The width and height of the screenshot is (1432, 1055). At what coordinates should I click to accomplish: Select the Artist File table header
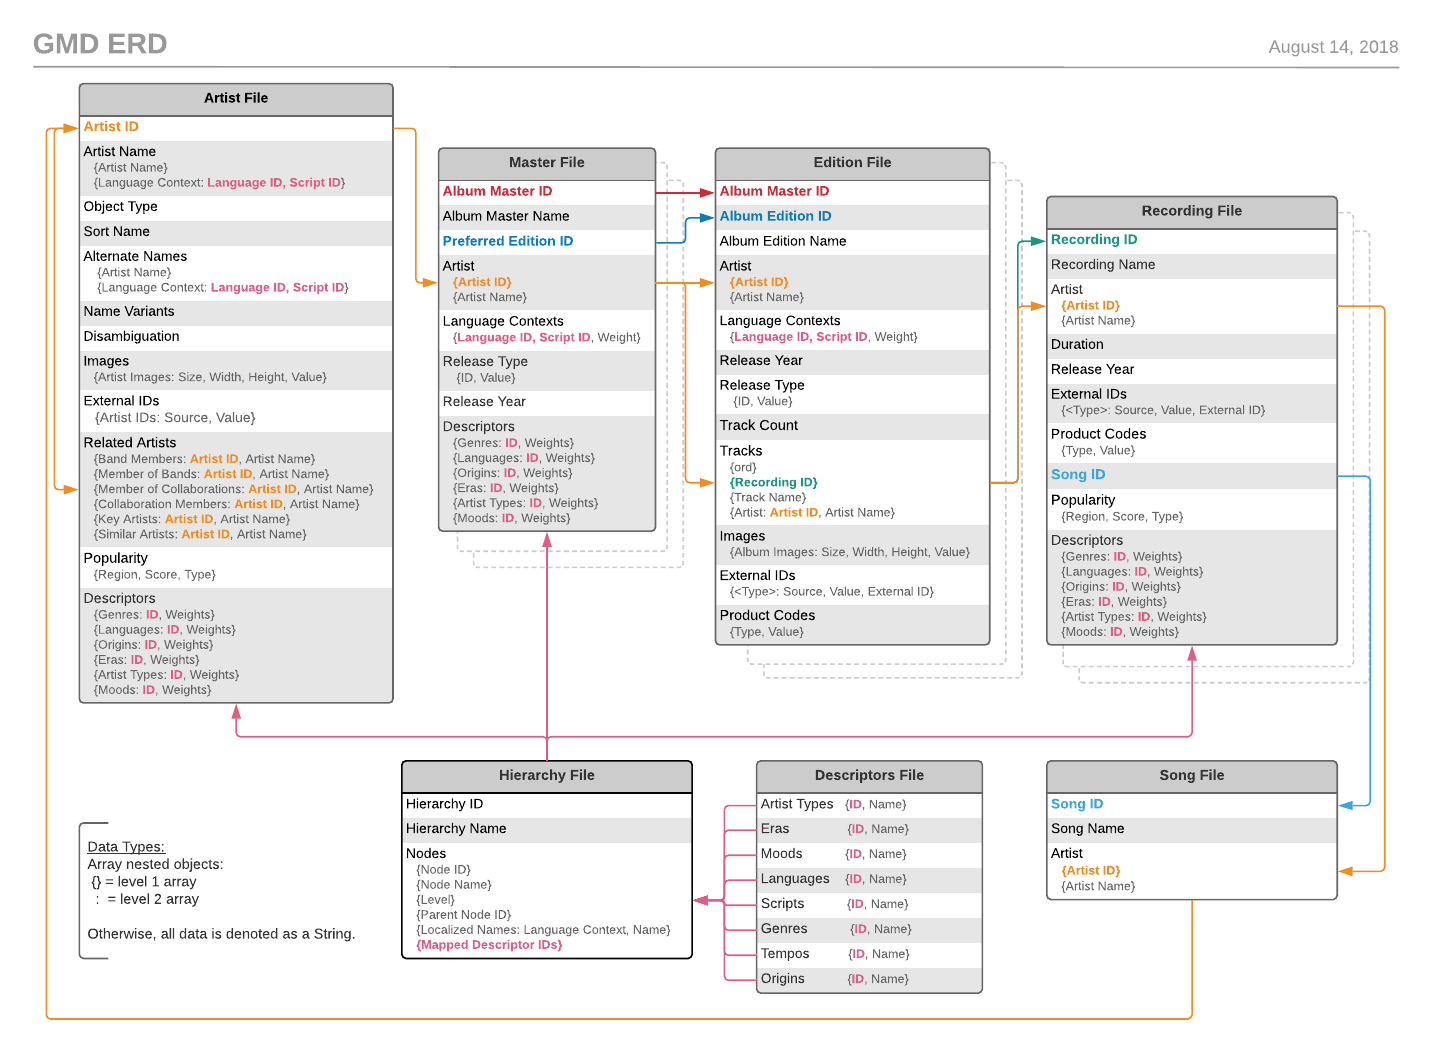pos(236,98)
